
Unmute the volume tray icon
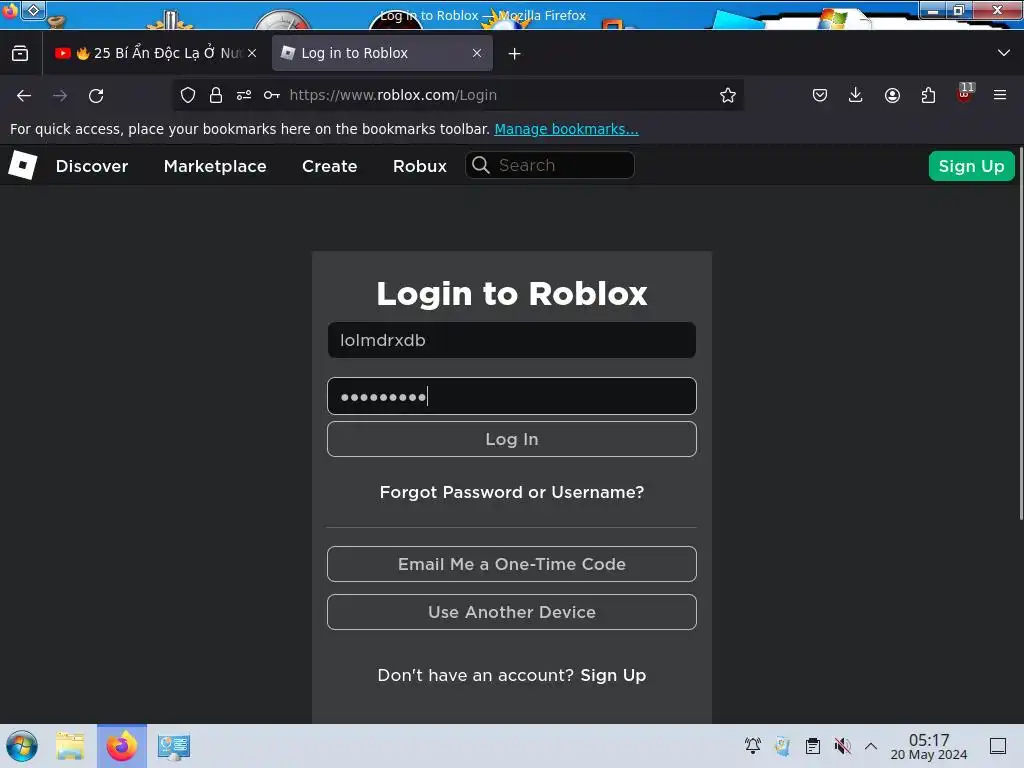pyautogui.click(x=842, y=746)
